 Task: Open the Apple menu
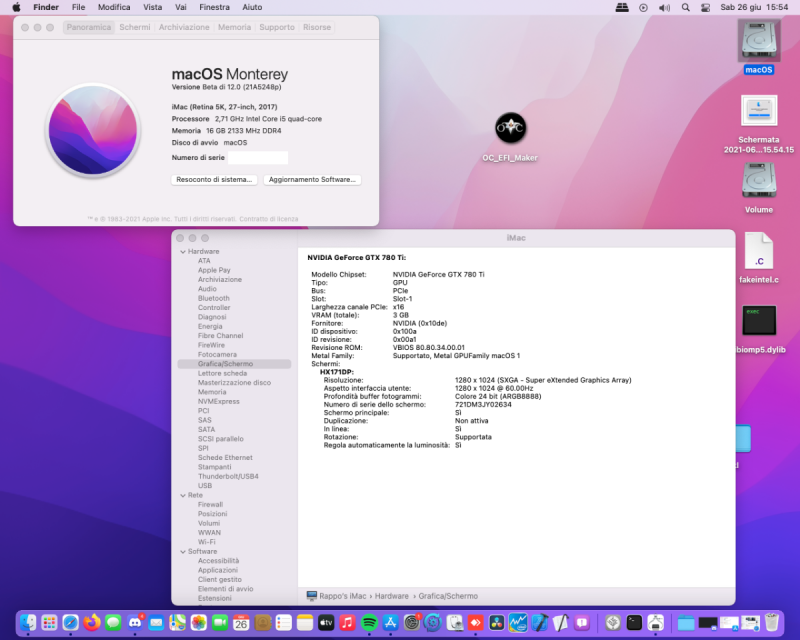(x=16, y=7)
